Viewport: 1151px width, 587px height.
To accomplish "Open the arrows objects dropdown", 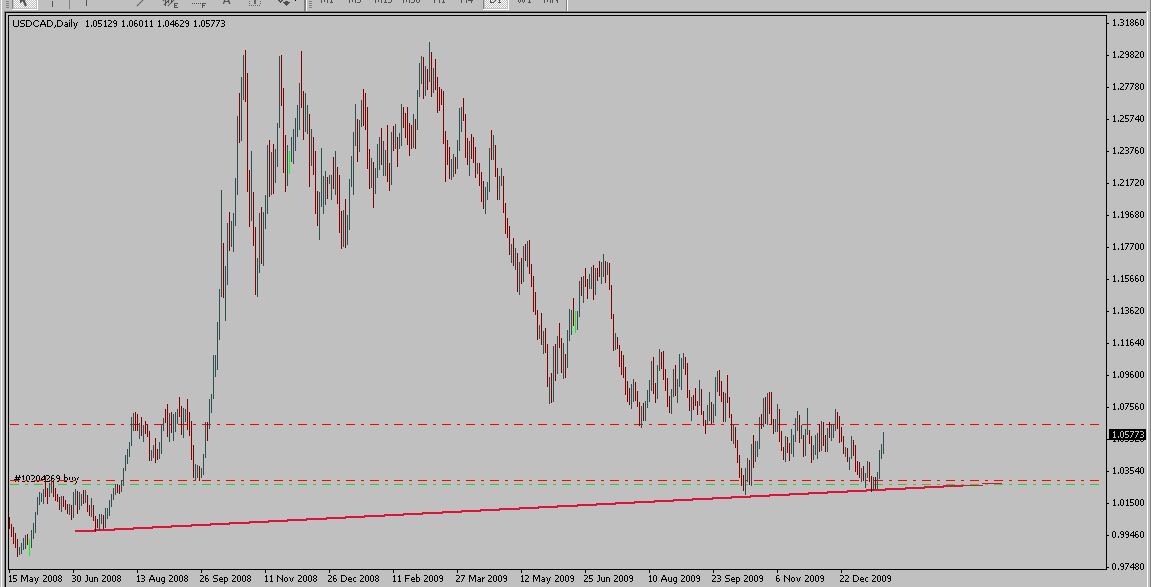I will (x=287, y=3).
